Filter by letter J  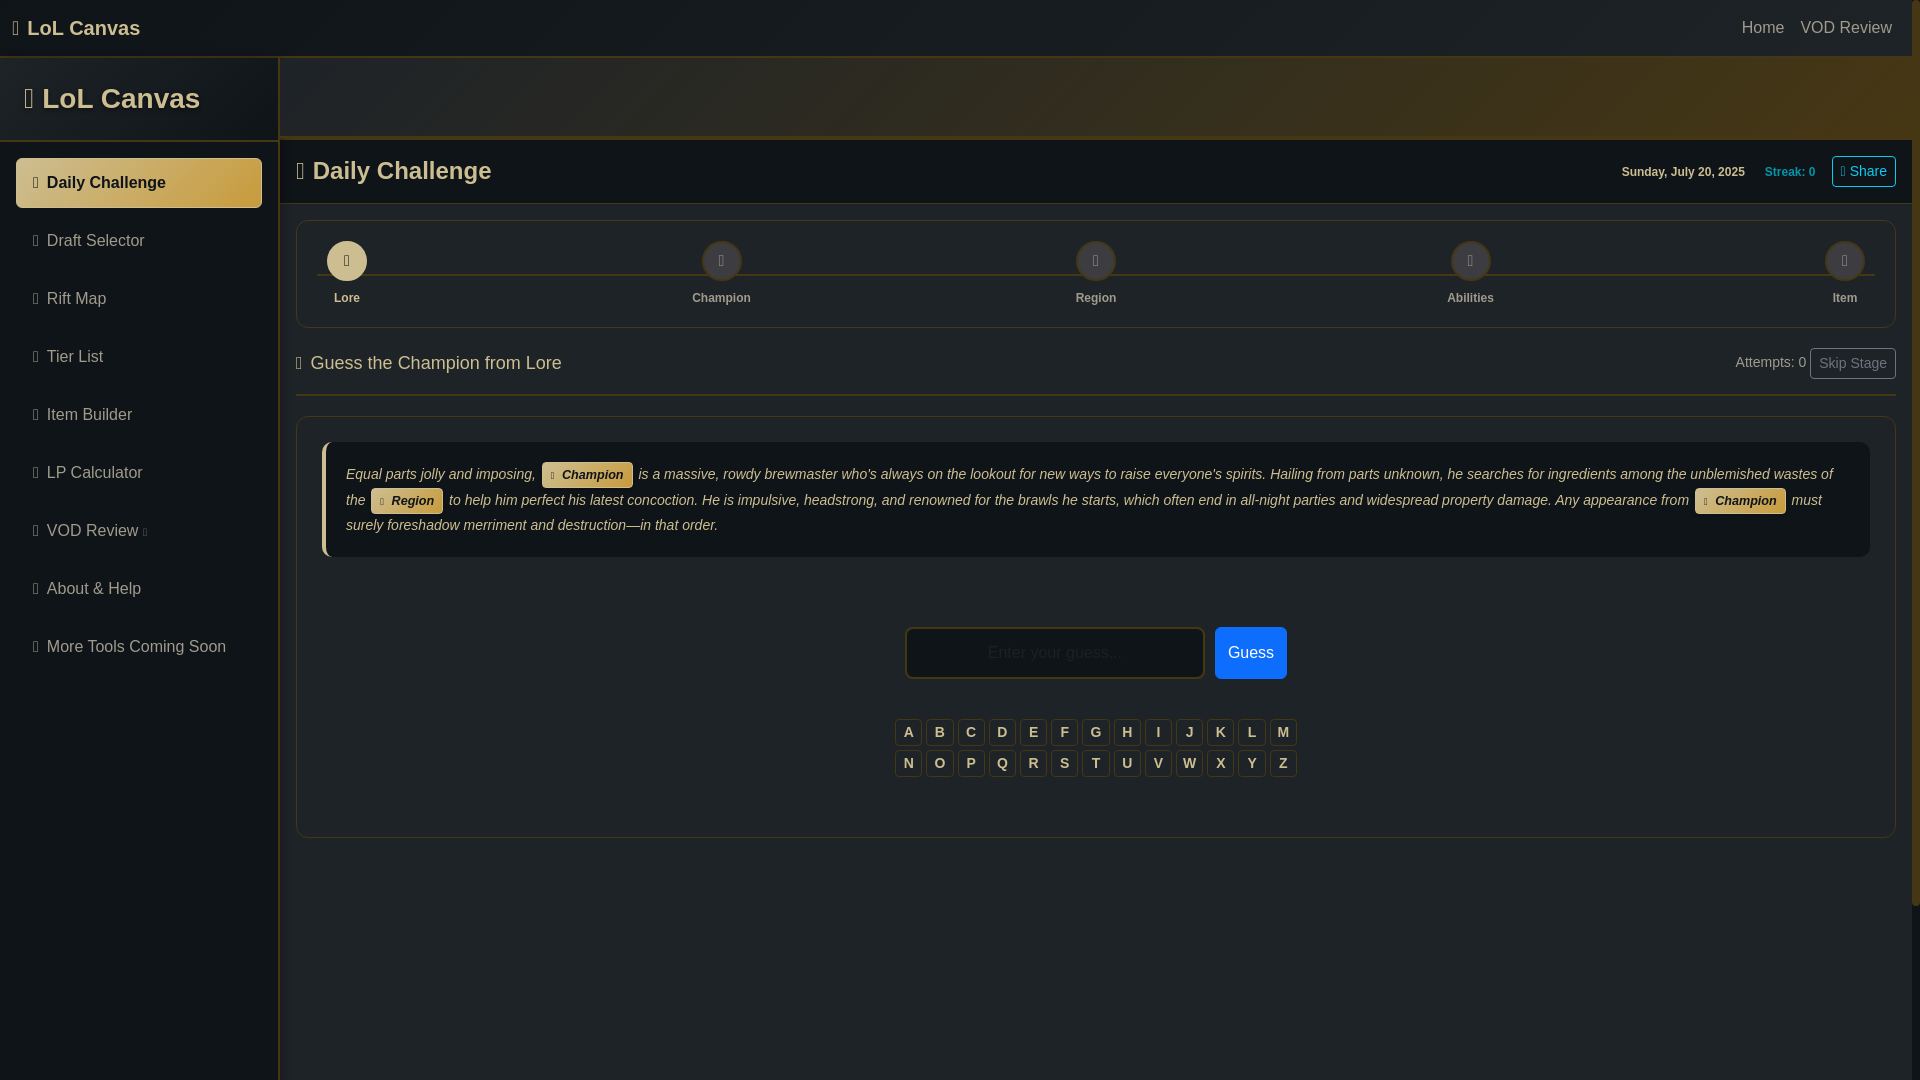click(1189, 732)
